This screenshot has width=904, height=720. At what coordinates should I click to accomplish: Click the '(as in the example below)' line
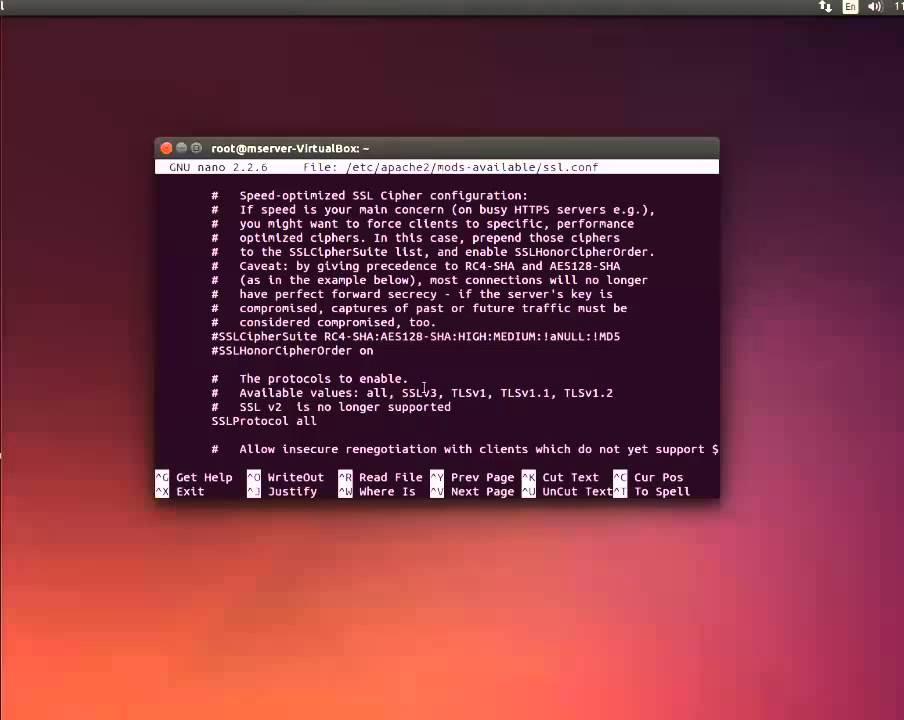click(x=430, y=280)
